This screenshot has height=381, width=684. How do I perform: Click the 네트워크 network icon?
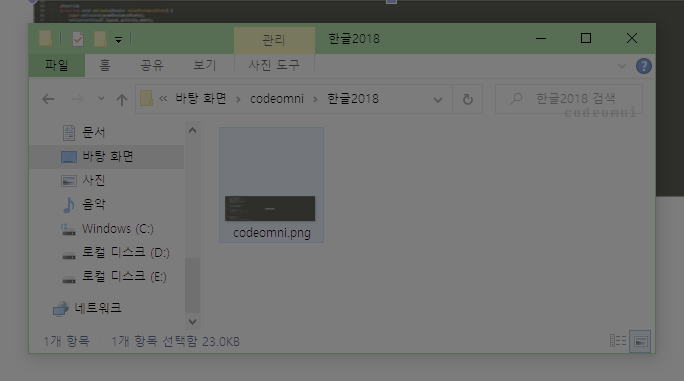tap(61, 309)
